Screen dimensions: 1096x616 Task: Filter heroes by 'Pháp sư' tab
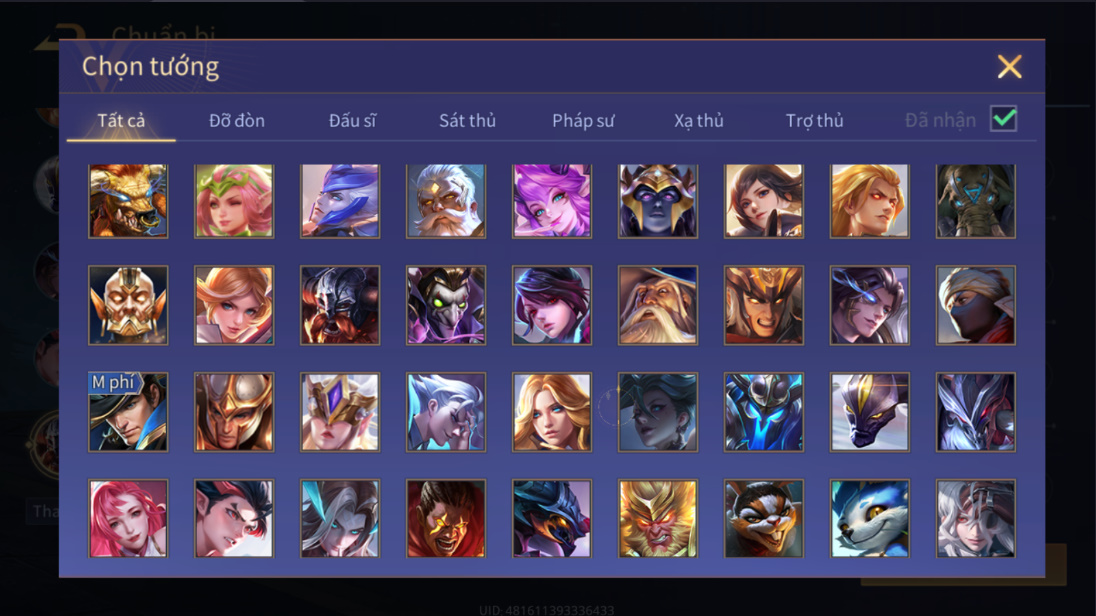point(583,121)
